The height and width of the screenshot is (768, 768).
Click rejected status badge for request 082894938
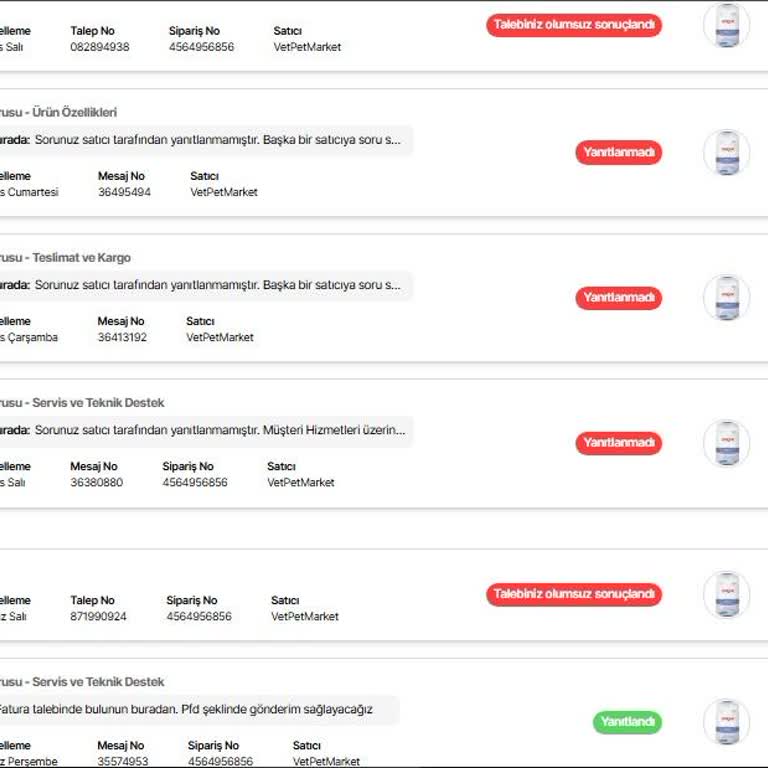tap(574, 25)
